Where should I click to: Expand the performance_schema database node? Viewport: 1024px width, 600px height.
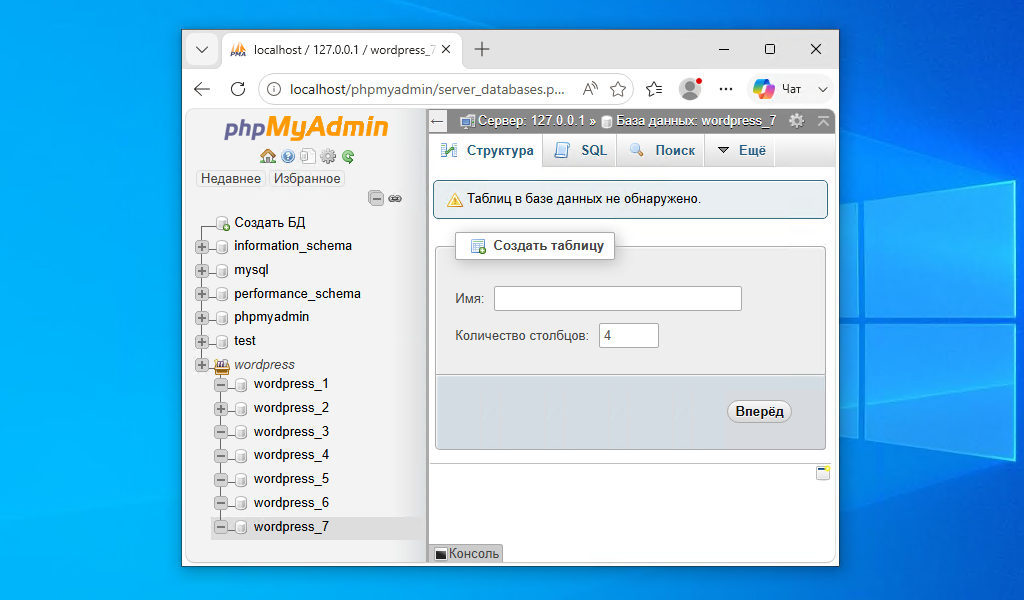202,294
